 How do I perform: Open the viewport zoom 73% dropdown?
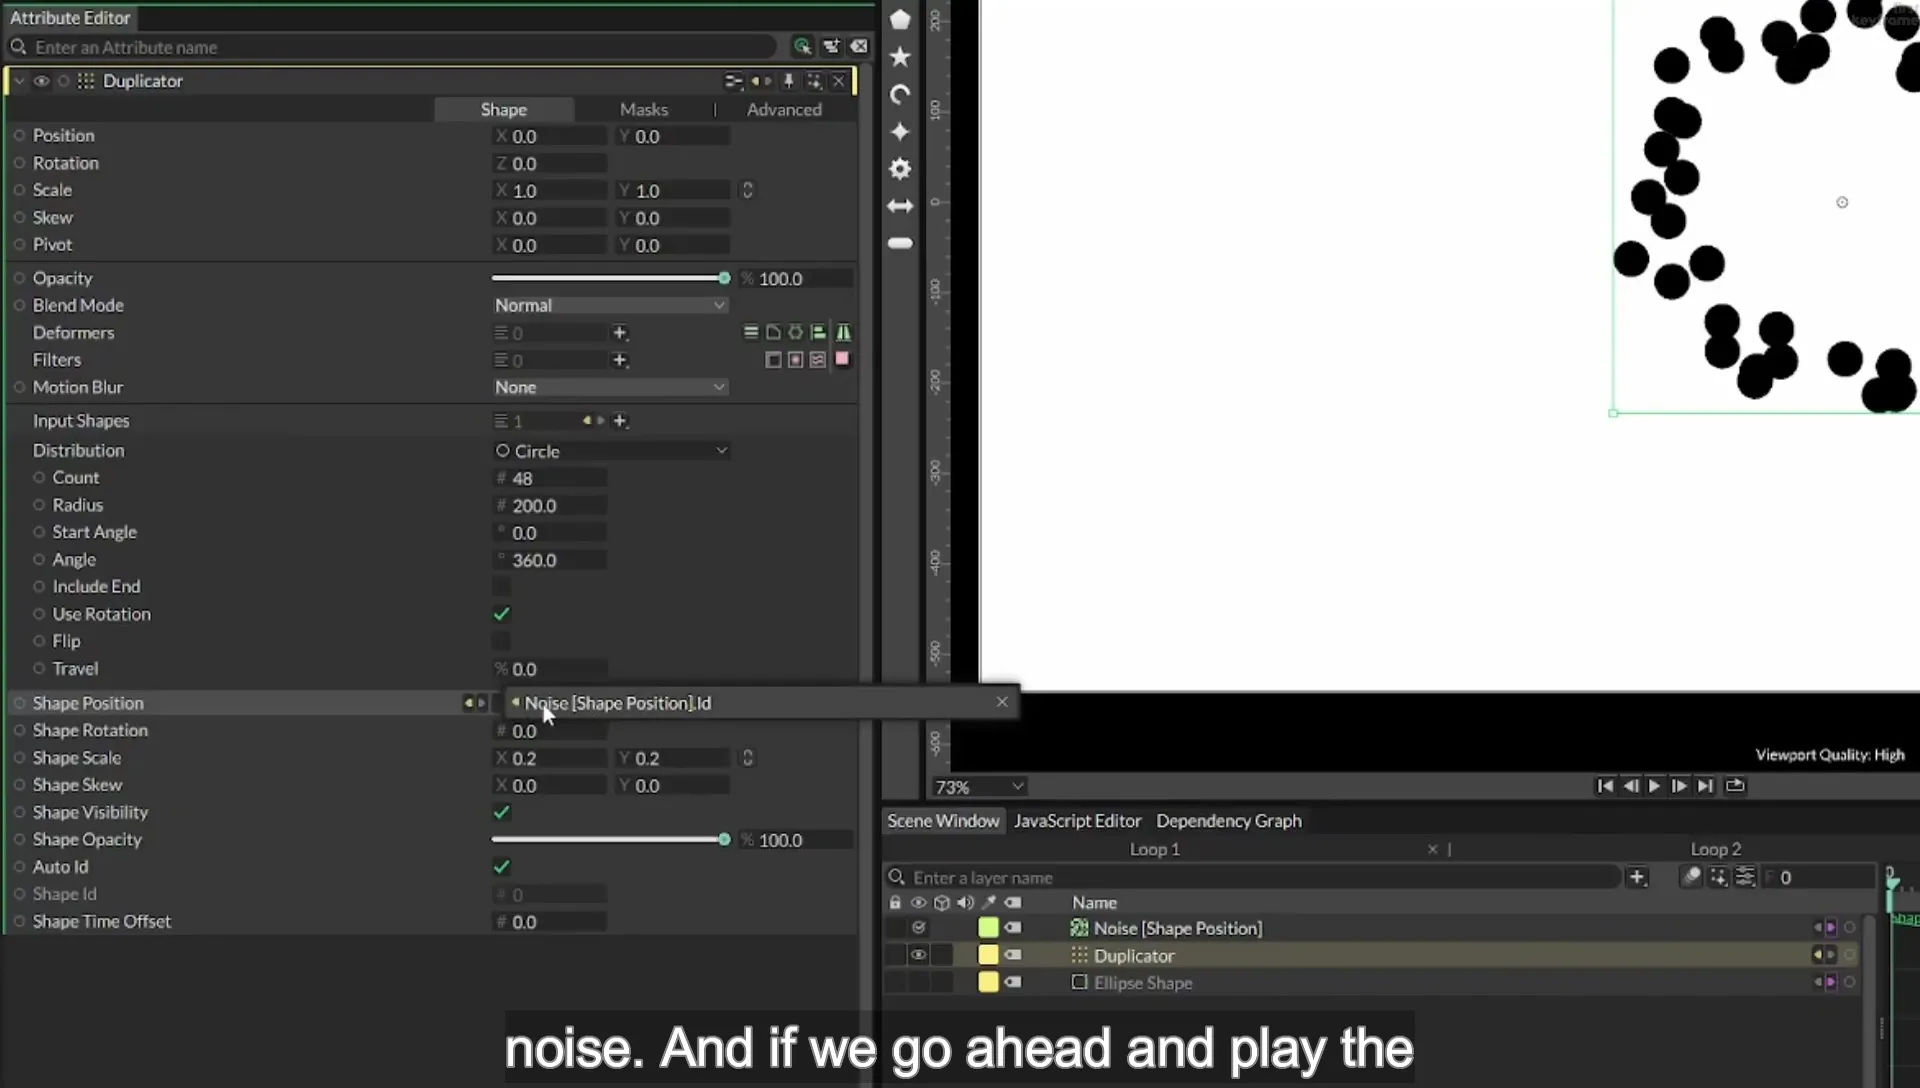[979, 787]
